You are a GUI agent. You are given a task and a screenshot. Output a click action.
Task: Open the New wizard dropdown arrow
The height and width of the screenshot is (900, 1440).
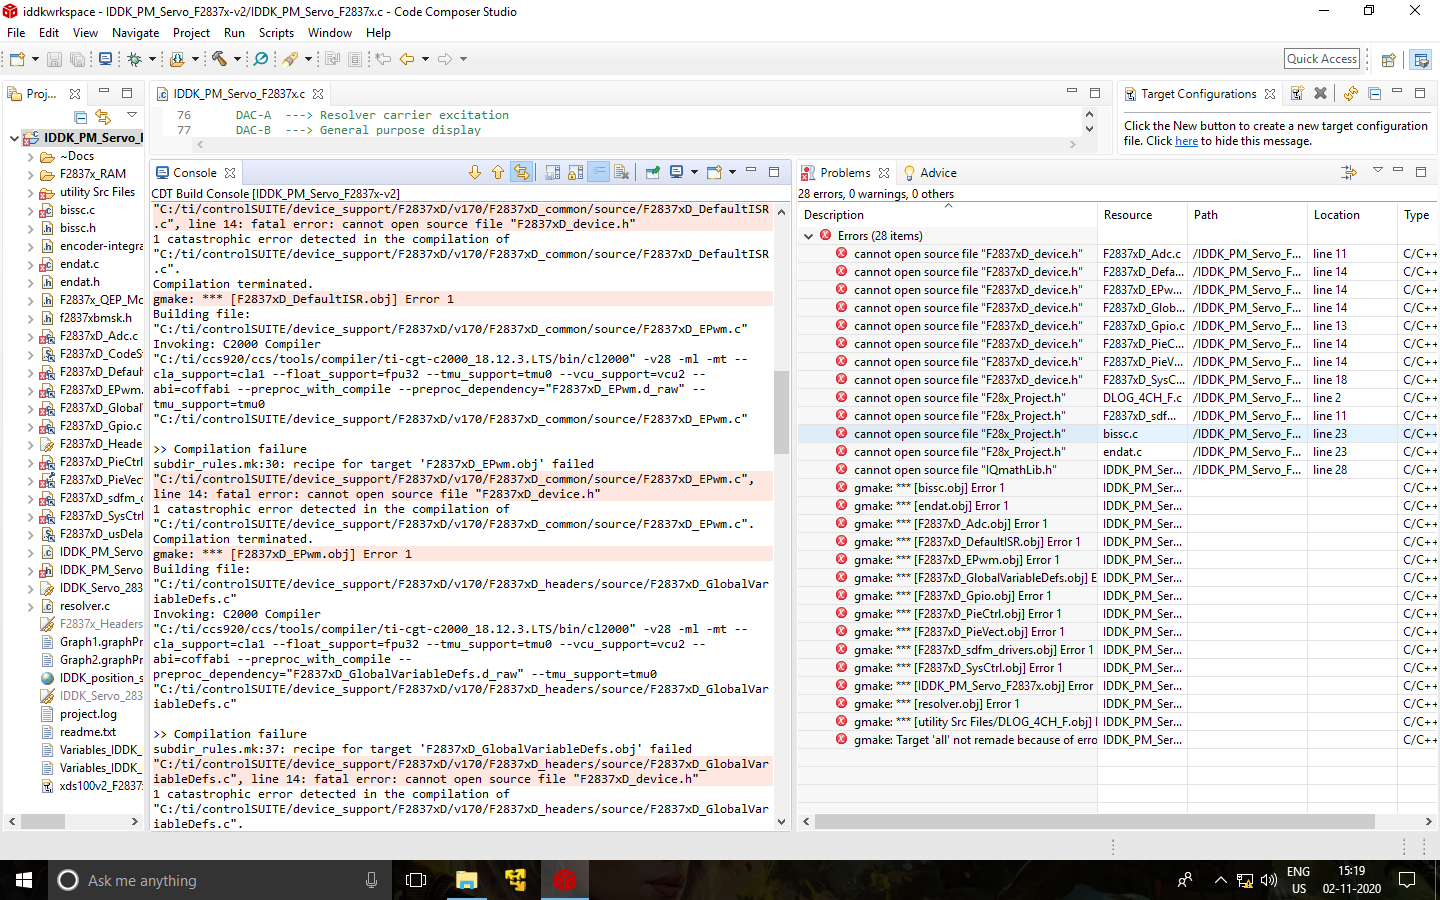coord(33,59)
